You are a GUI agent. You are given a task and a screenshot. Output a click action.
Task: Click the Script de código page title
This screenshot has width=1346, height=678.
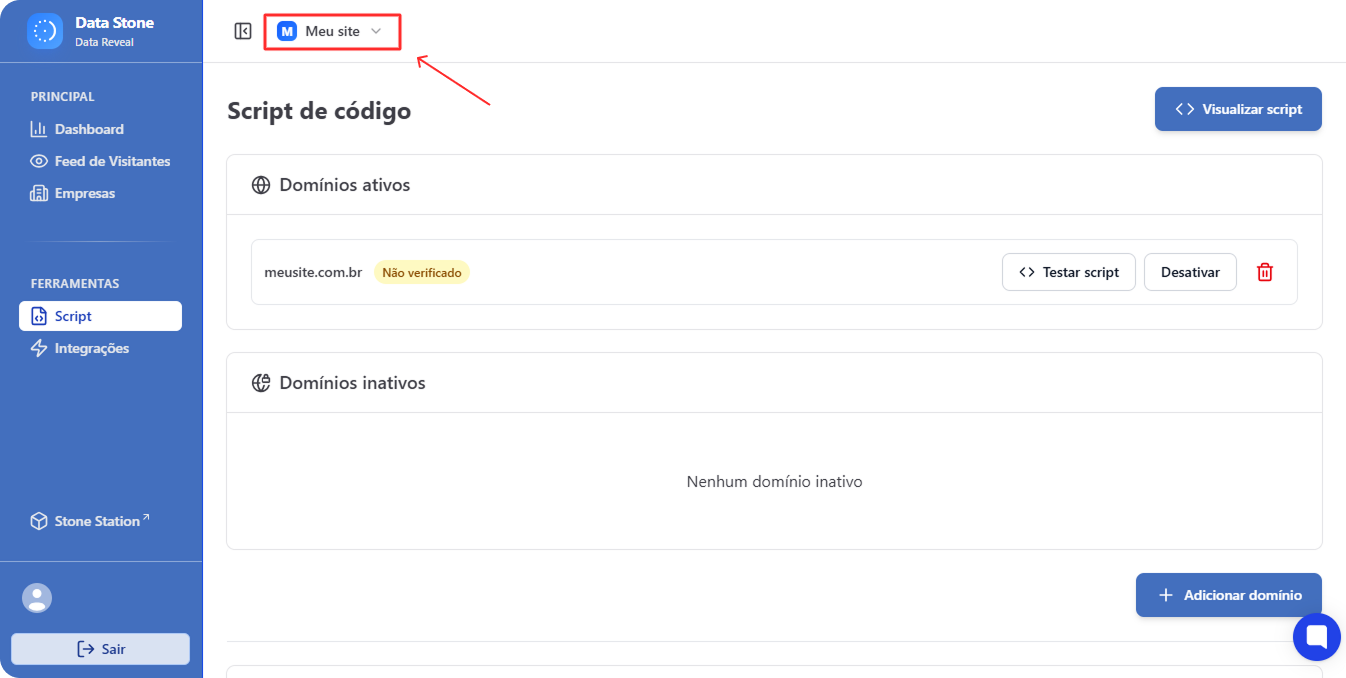(319, 111)
